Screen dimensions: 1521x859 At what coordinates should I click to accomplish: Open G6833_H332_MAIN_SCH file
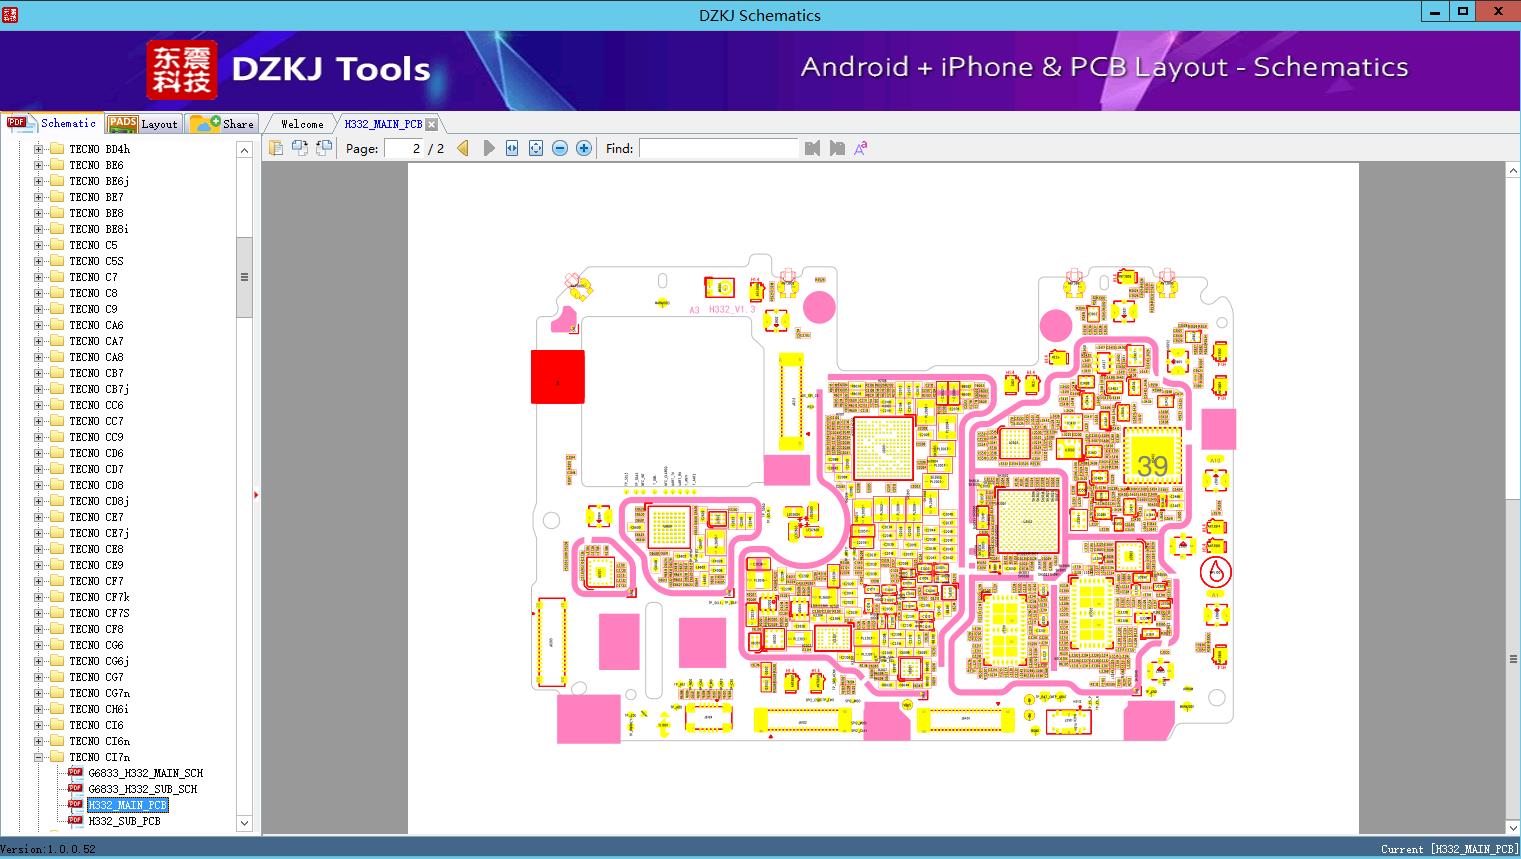click(x=145, y=773)
